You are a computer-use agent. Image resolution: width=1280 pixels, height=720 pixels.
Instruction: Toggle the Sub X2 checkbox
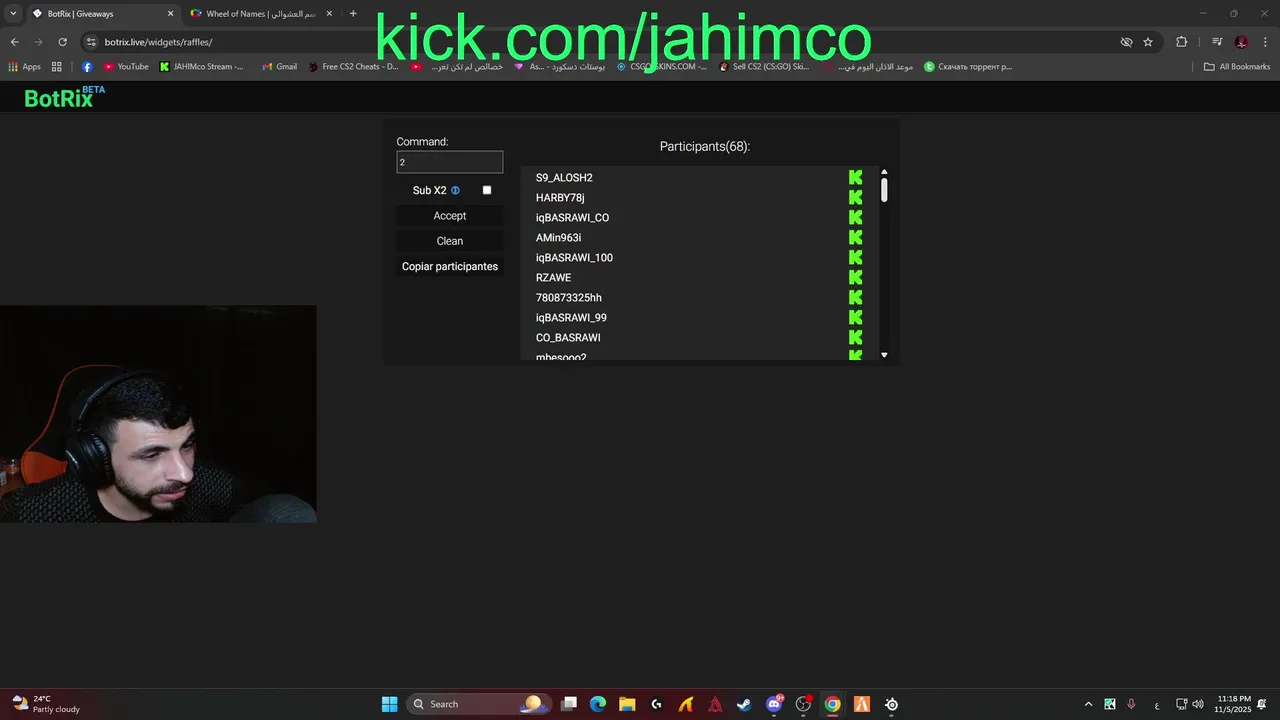point(487,190)
